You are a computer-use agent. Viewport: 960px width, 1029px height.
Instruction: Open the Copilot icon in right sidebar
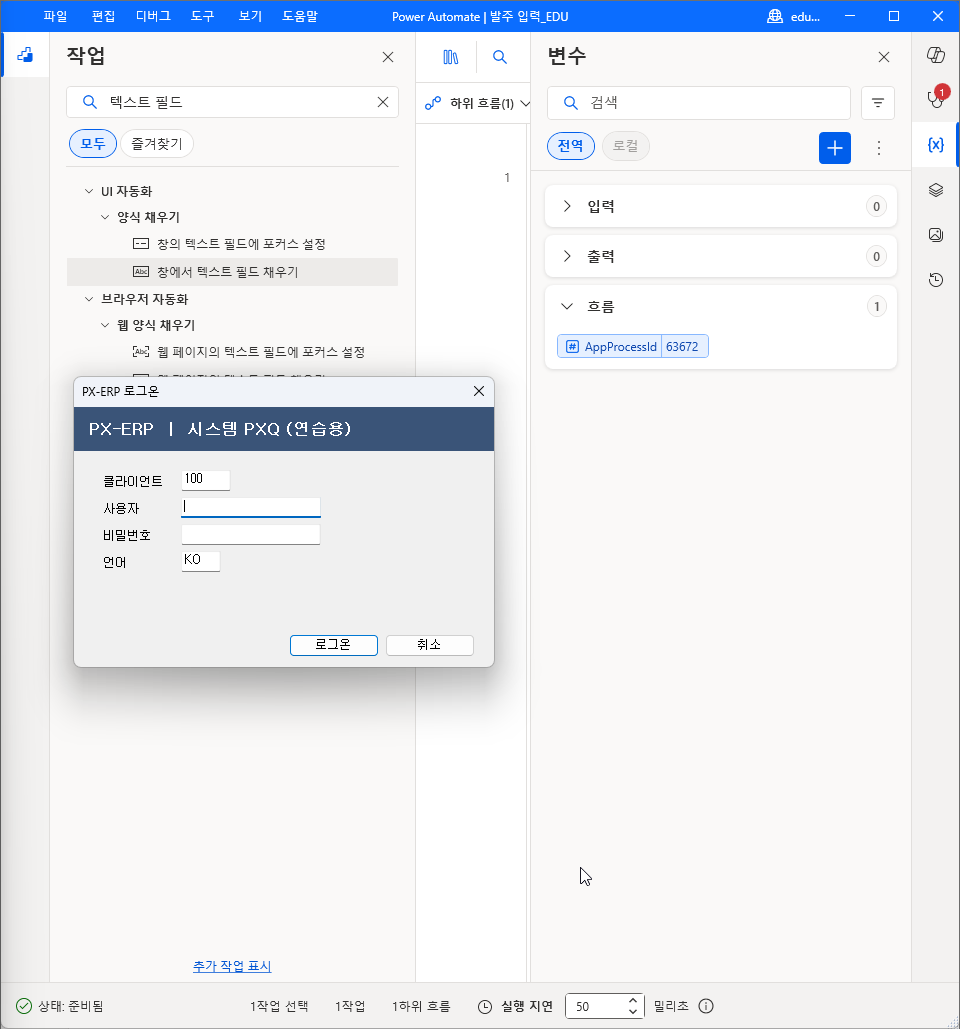[x=936, y=55]
